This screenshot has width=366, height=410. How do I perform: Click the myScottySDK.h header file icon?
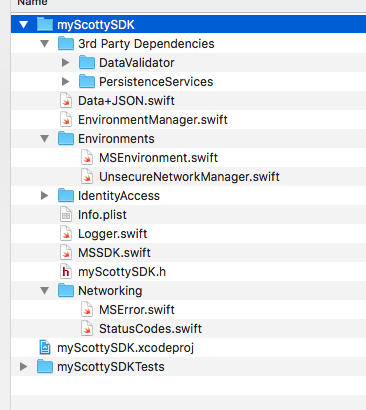(x=66, y=271)
